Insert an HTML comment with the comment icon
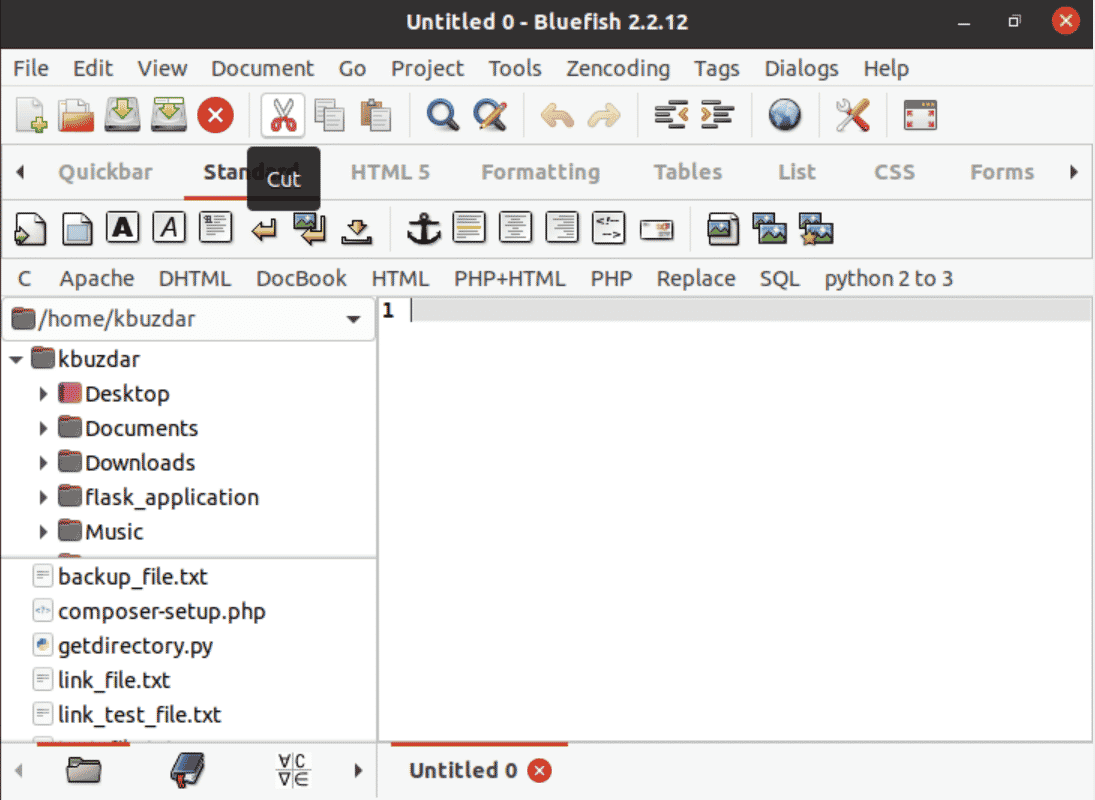The height and width of the screenshot is (800, 1095). 608,228
